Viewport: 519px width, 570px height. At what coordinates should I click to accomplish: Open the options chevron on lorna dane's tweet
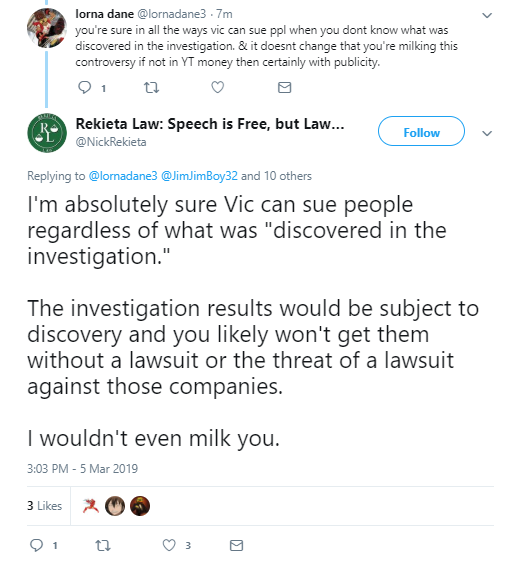(487, 15)
